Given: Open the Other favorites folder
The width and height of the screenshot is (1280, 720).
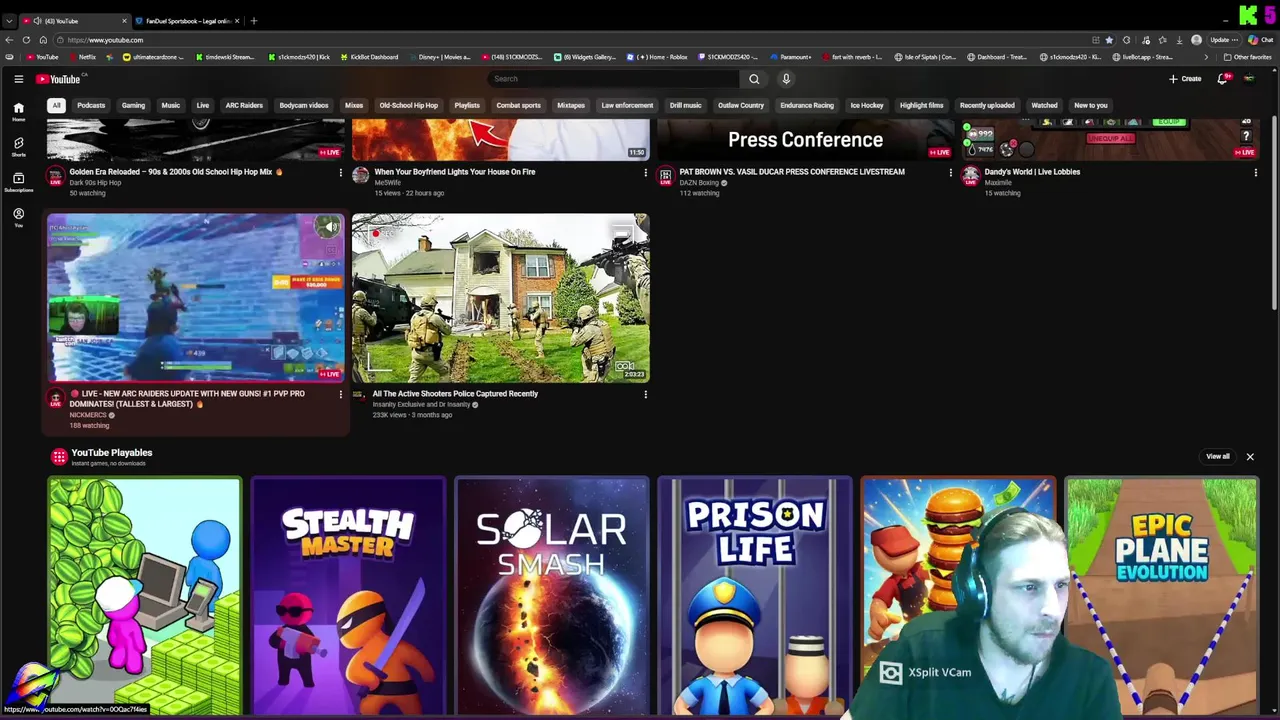Looking at the screenshot, I should (x=1248, y=57).
